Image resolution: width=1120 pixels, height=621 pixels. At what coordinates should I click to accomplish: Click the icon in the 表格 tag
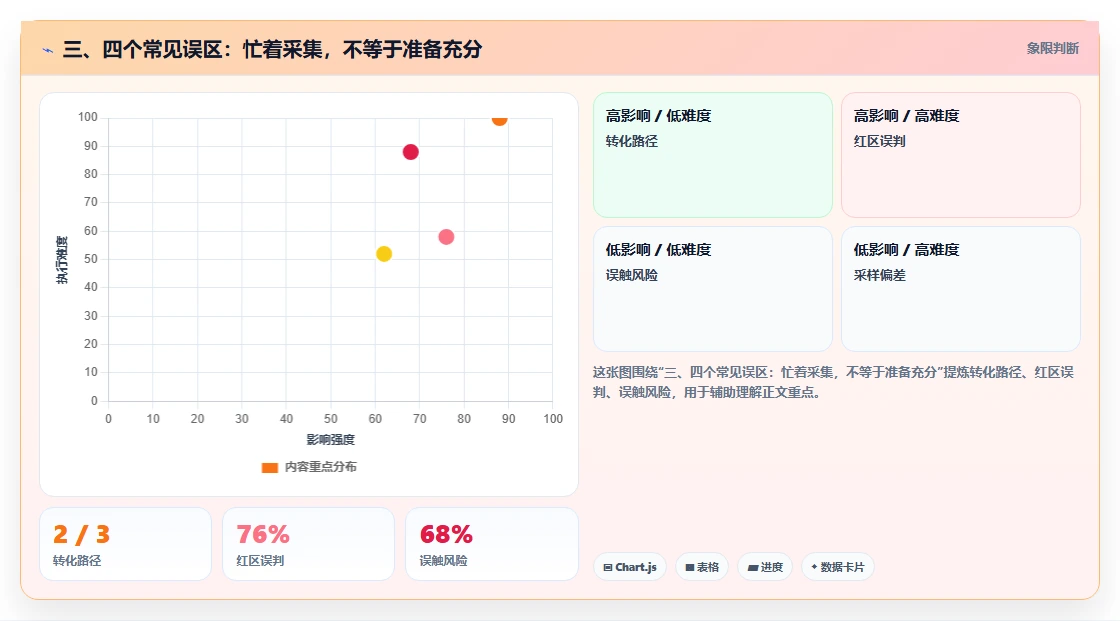[690, 567]
